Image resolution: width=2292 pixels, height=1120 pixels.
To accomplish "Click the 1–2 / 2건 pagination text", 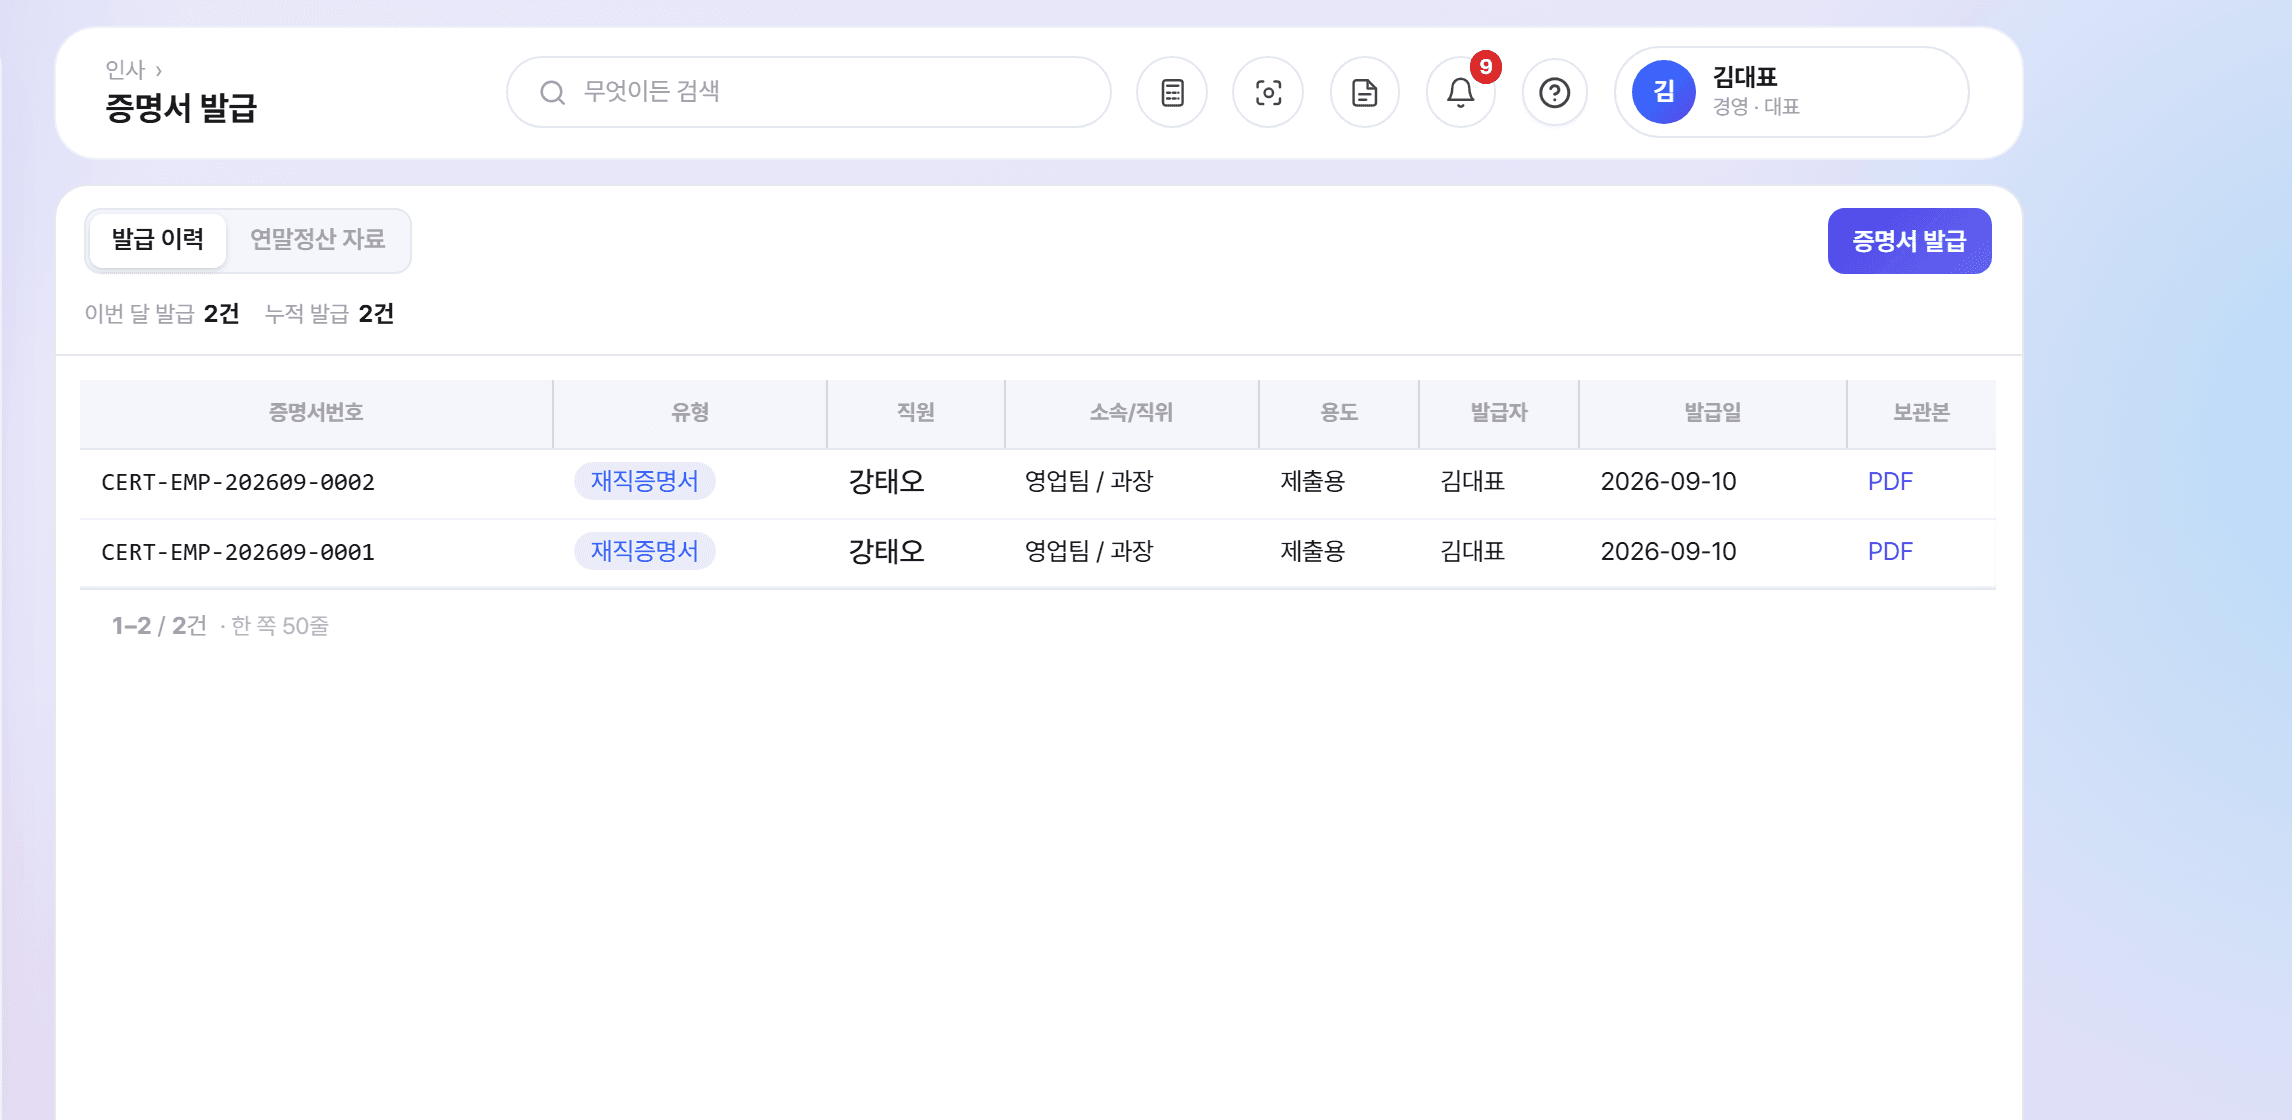I will [160, 626].
